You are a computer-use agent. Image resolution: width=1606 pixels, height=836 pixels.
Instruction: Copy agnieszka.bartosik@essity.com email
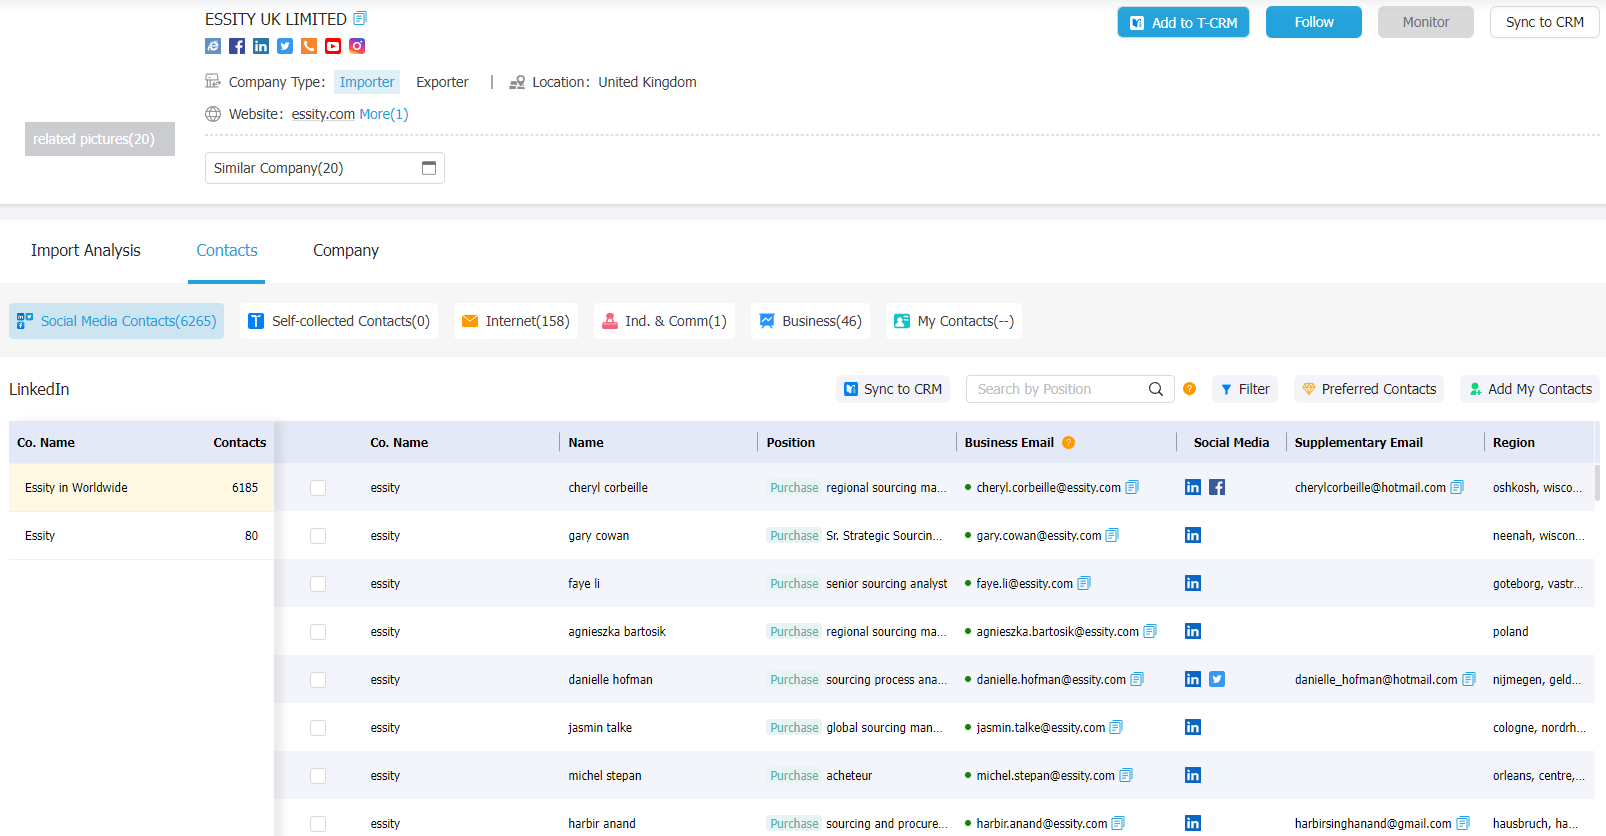(1150, 631)
